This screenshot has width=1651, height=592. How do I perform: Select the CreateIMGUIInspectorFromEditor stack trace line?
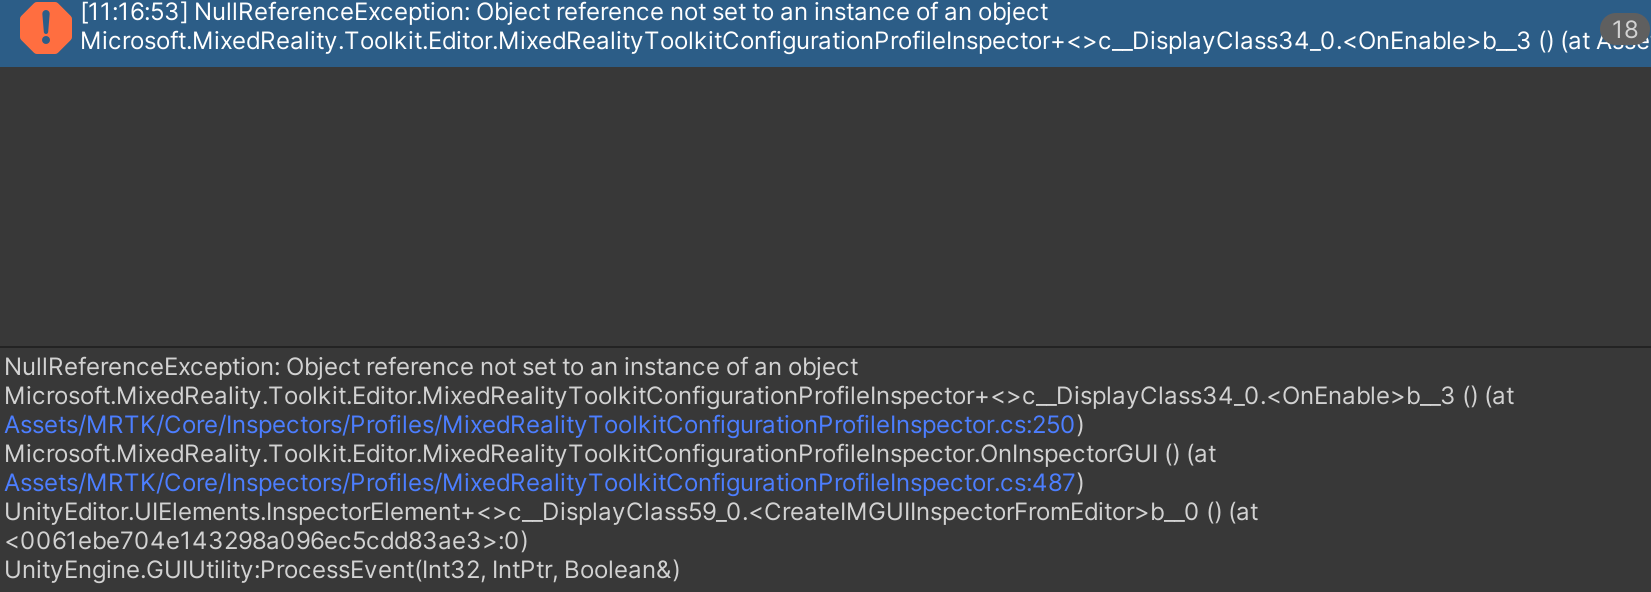tap(600, 513)
